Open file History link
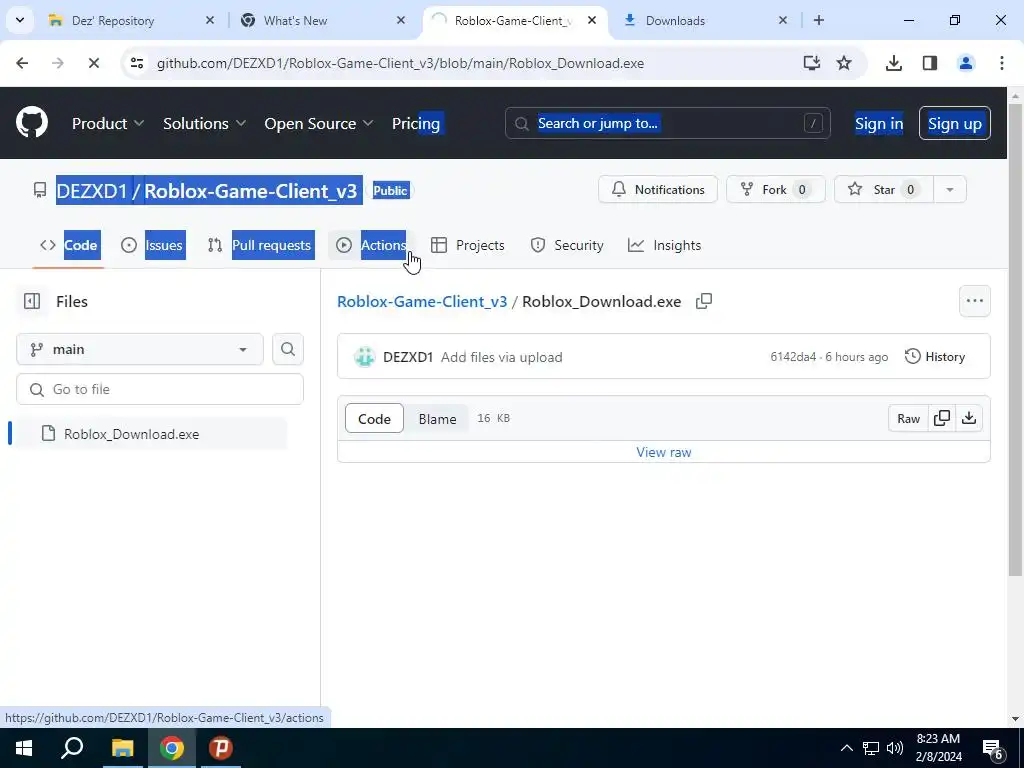The width and height of the screenshot is (1024, 768). [x=935, y=357]
